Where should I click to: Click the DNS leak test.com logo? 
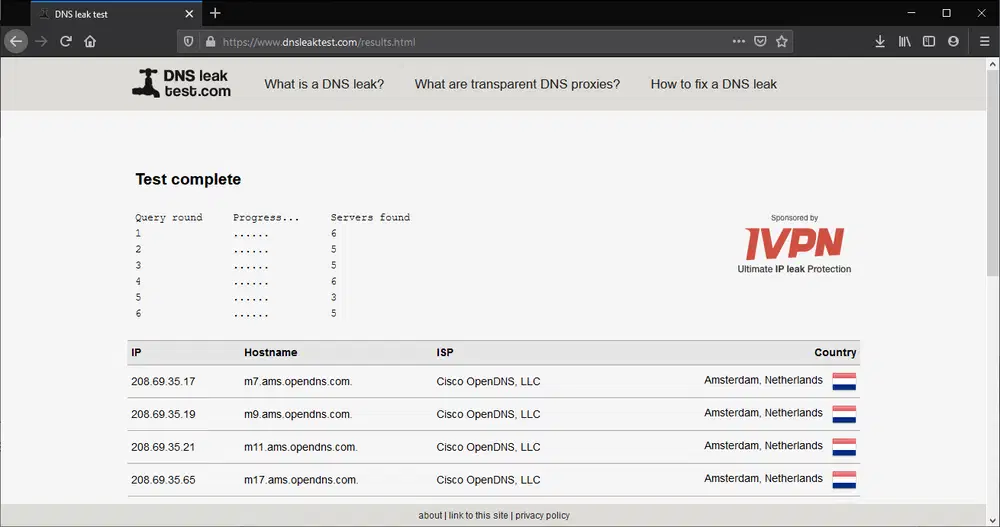point(182,84)
